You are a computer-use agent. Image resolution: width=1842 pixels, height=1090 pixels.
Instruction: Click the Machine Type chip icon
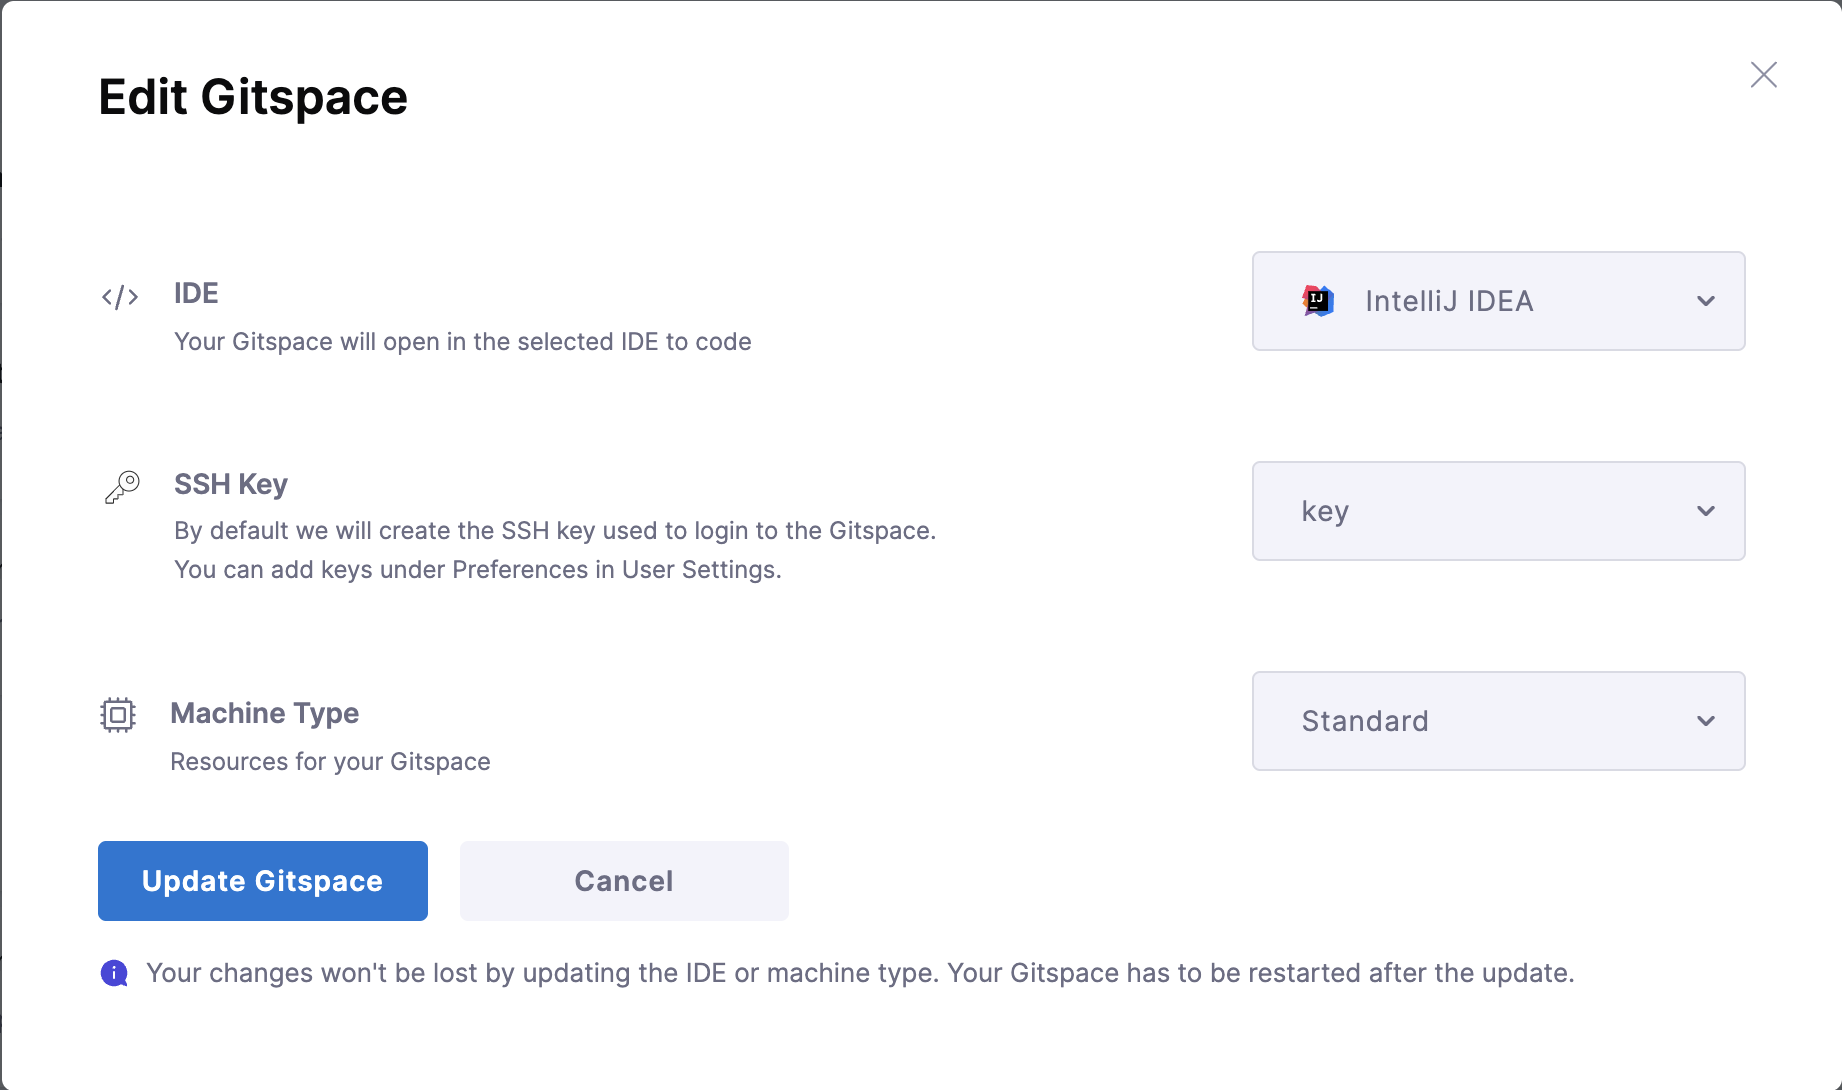118,715
